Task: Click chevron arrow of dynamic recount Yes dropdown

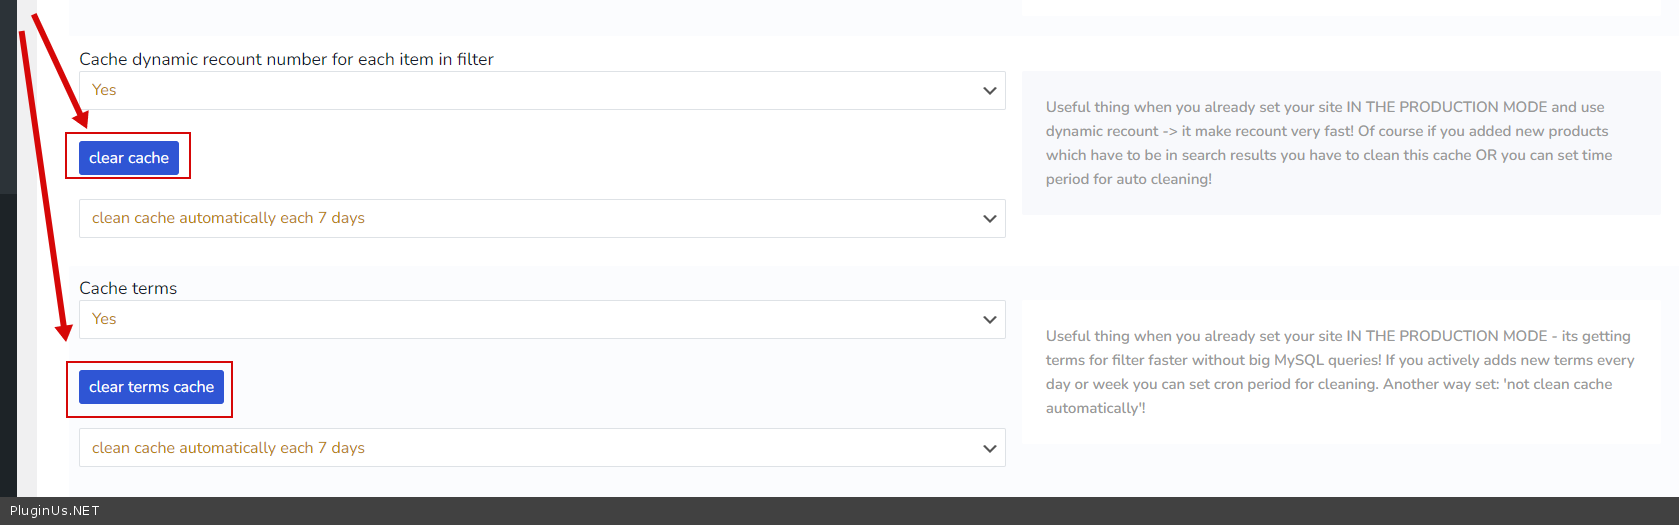Action: coord(989,91)
